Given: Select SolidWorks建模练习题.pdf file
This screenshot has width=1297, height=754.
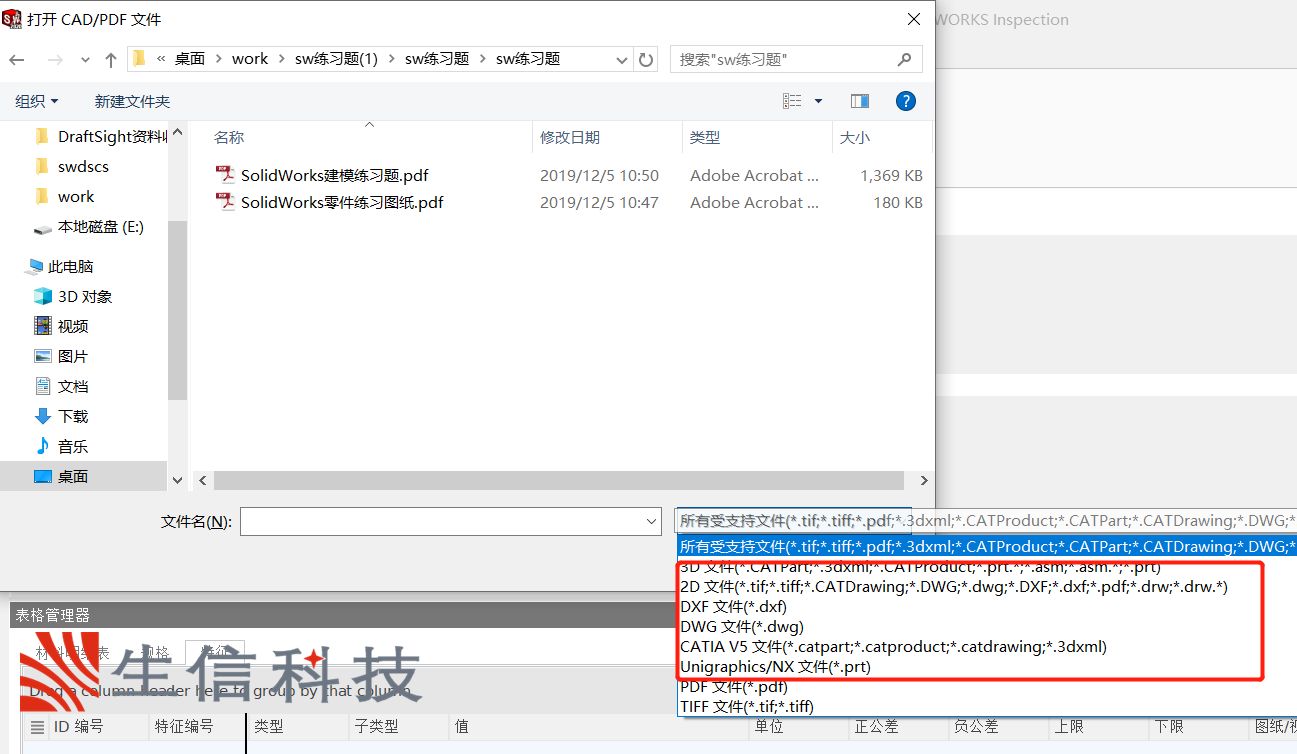Looking at the screenshot, I should click(x=334, y=175).
